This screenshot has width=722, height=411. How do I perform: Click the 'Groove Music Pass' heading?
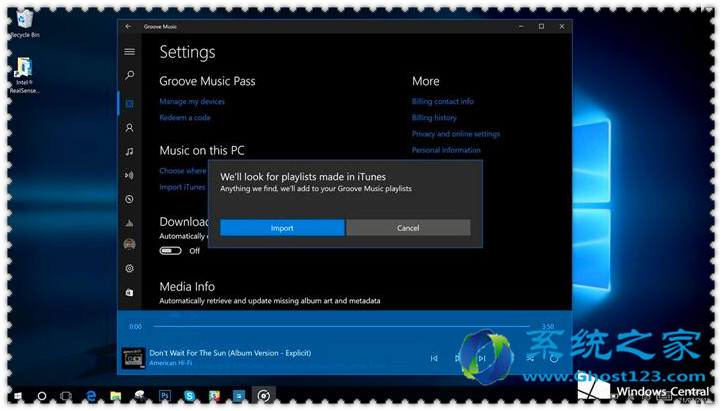click(x=207, y=81)
